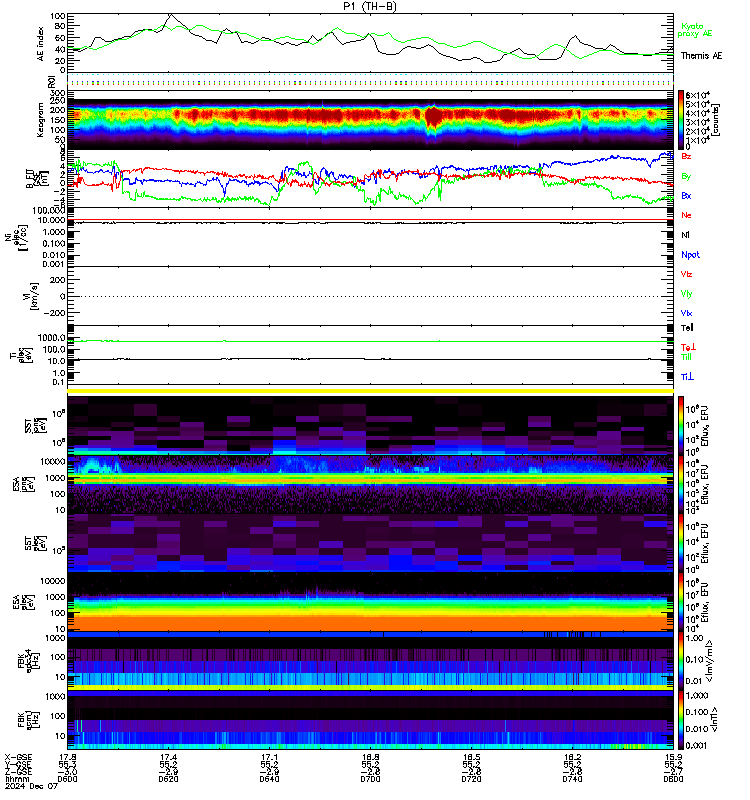Select the green "By" legend label
The image size is (750, 800).
pos(686,176)
